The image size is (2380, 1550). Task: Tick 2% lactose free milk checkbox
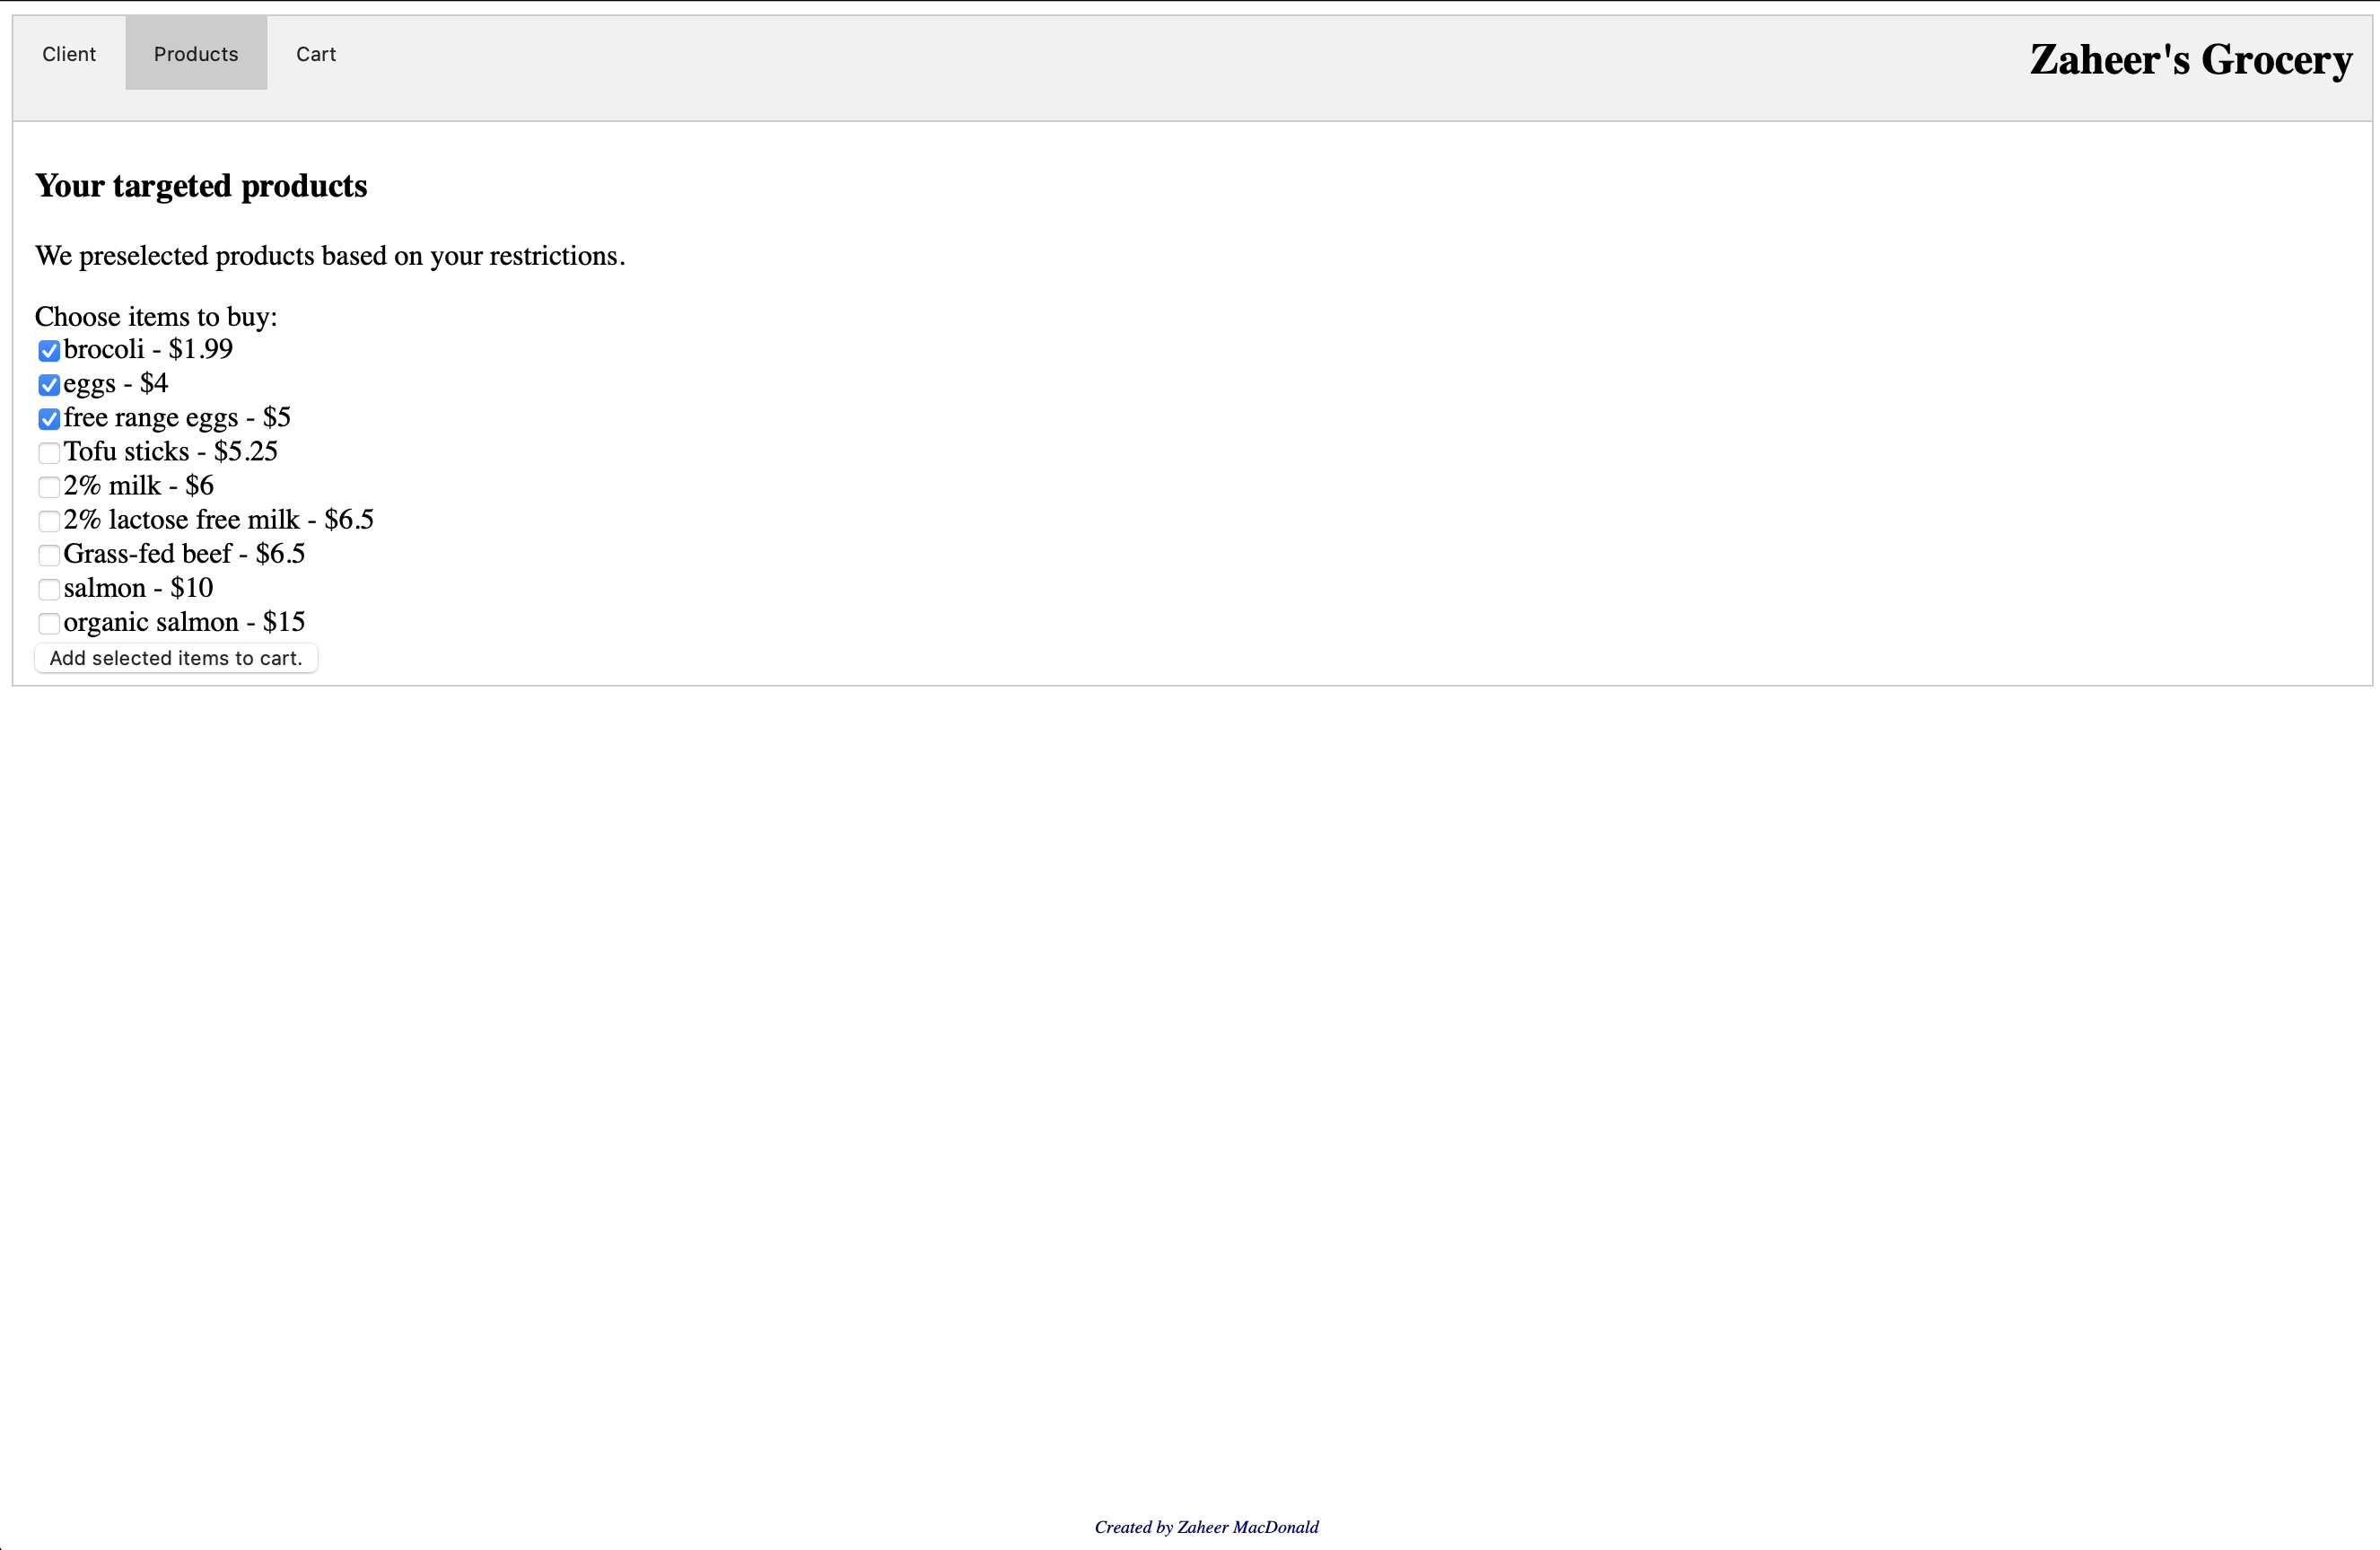(x=48, y=521)
